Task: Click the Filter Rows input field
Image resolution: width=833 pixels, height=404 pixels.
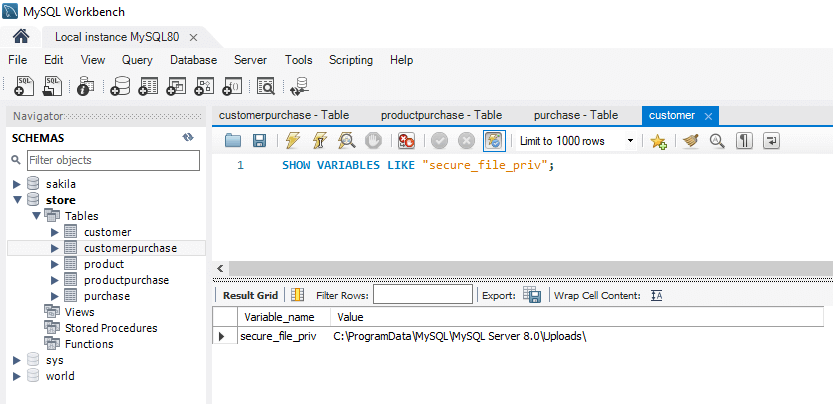Action: pos(423,294)
